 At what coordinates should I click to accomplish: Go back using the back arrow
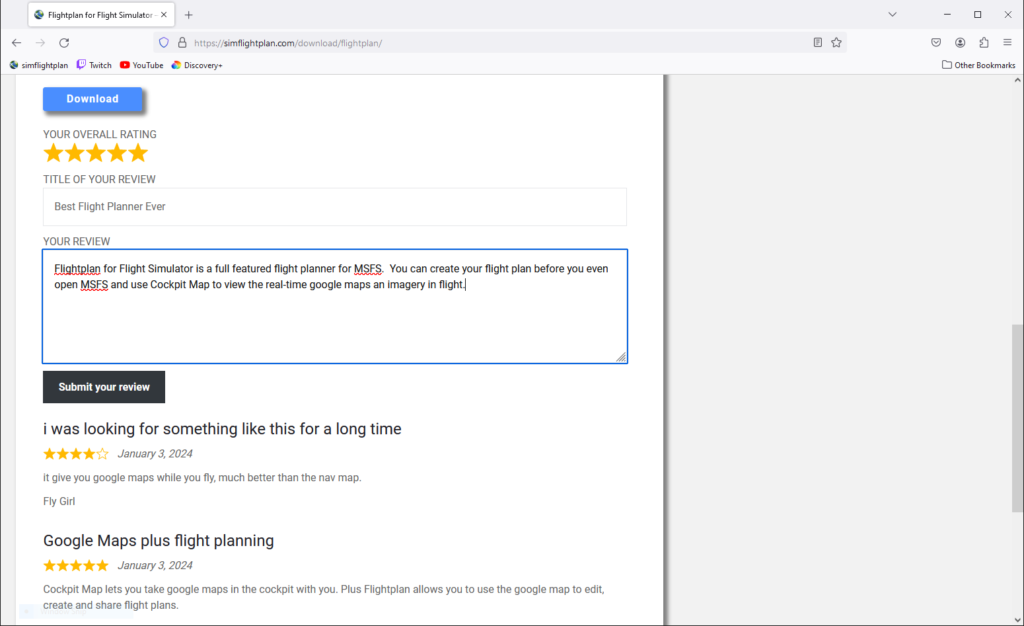pyautogui.click(x=16, y=43)
